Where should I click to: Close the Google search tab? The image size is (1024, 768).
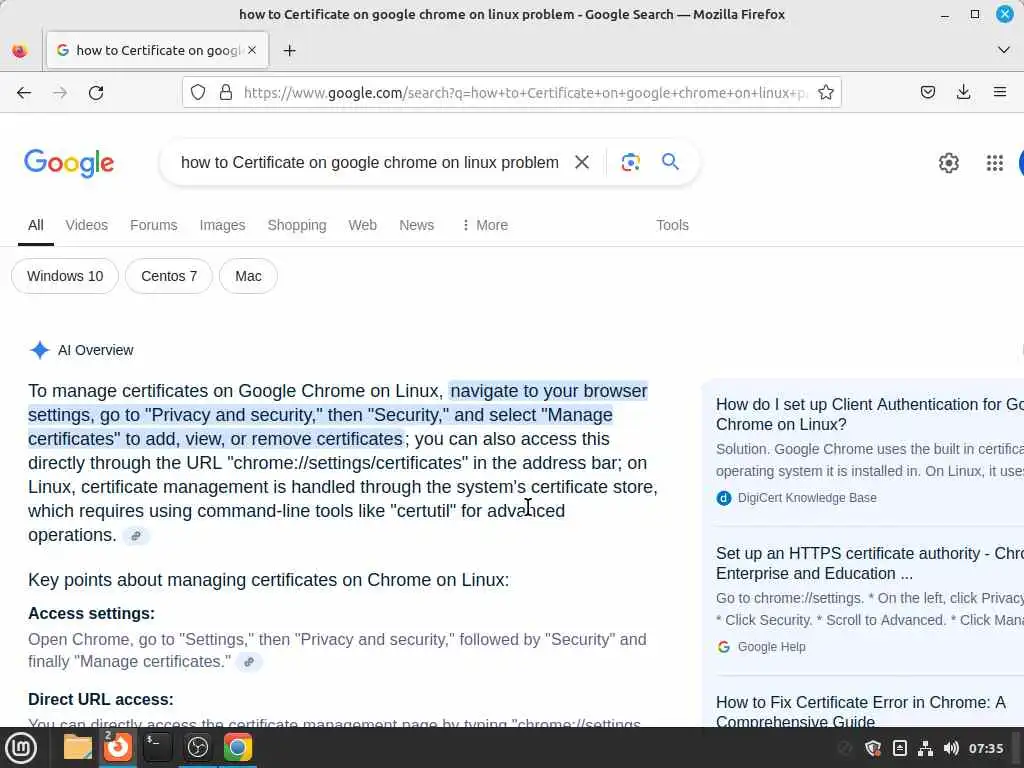252,50
